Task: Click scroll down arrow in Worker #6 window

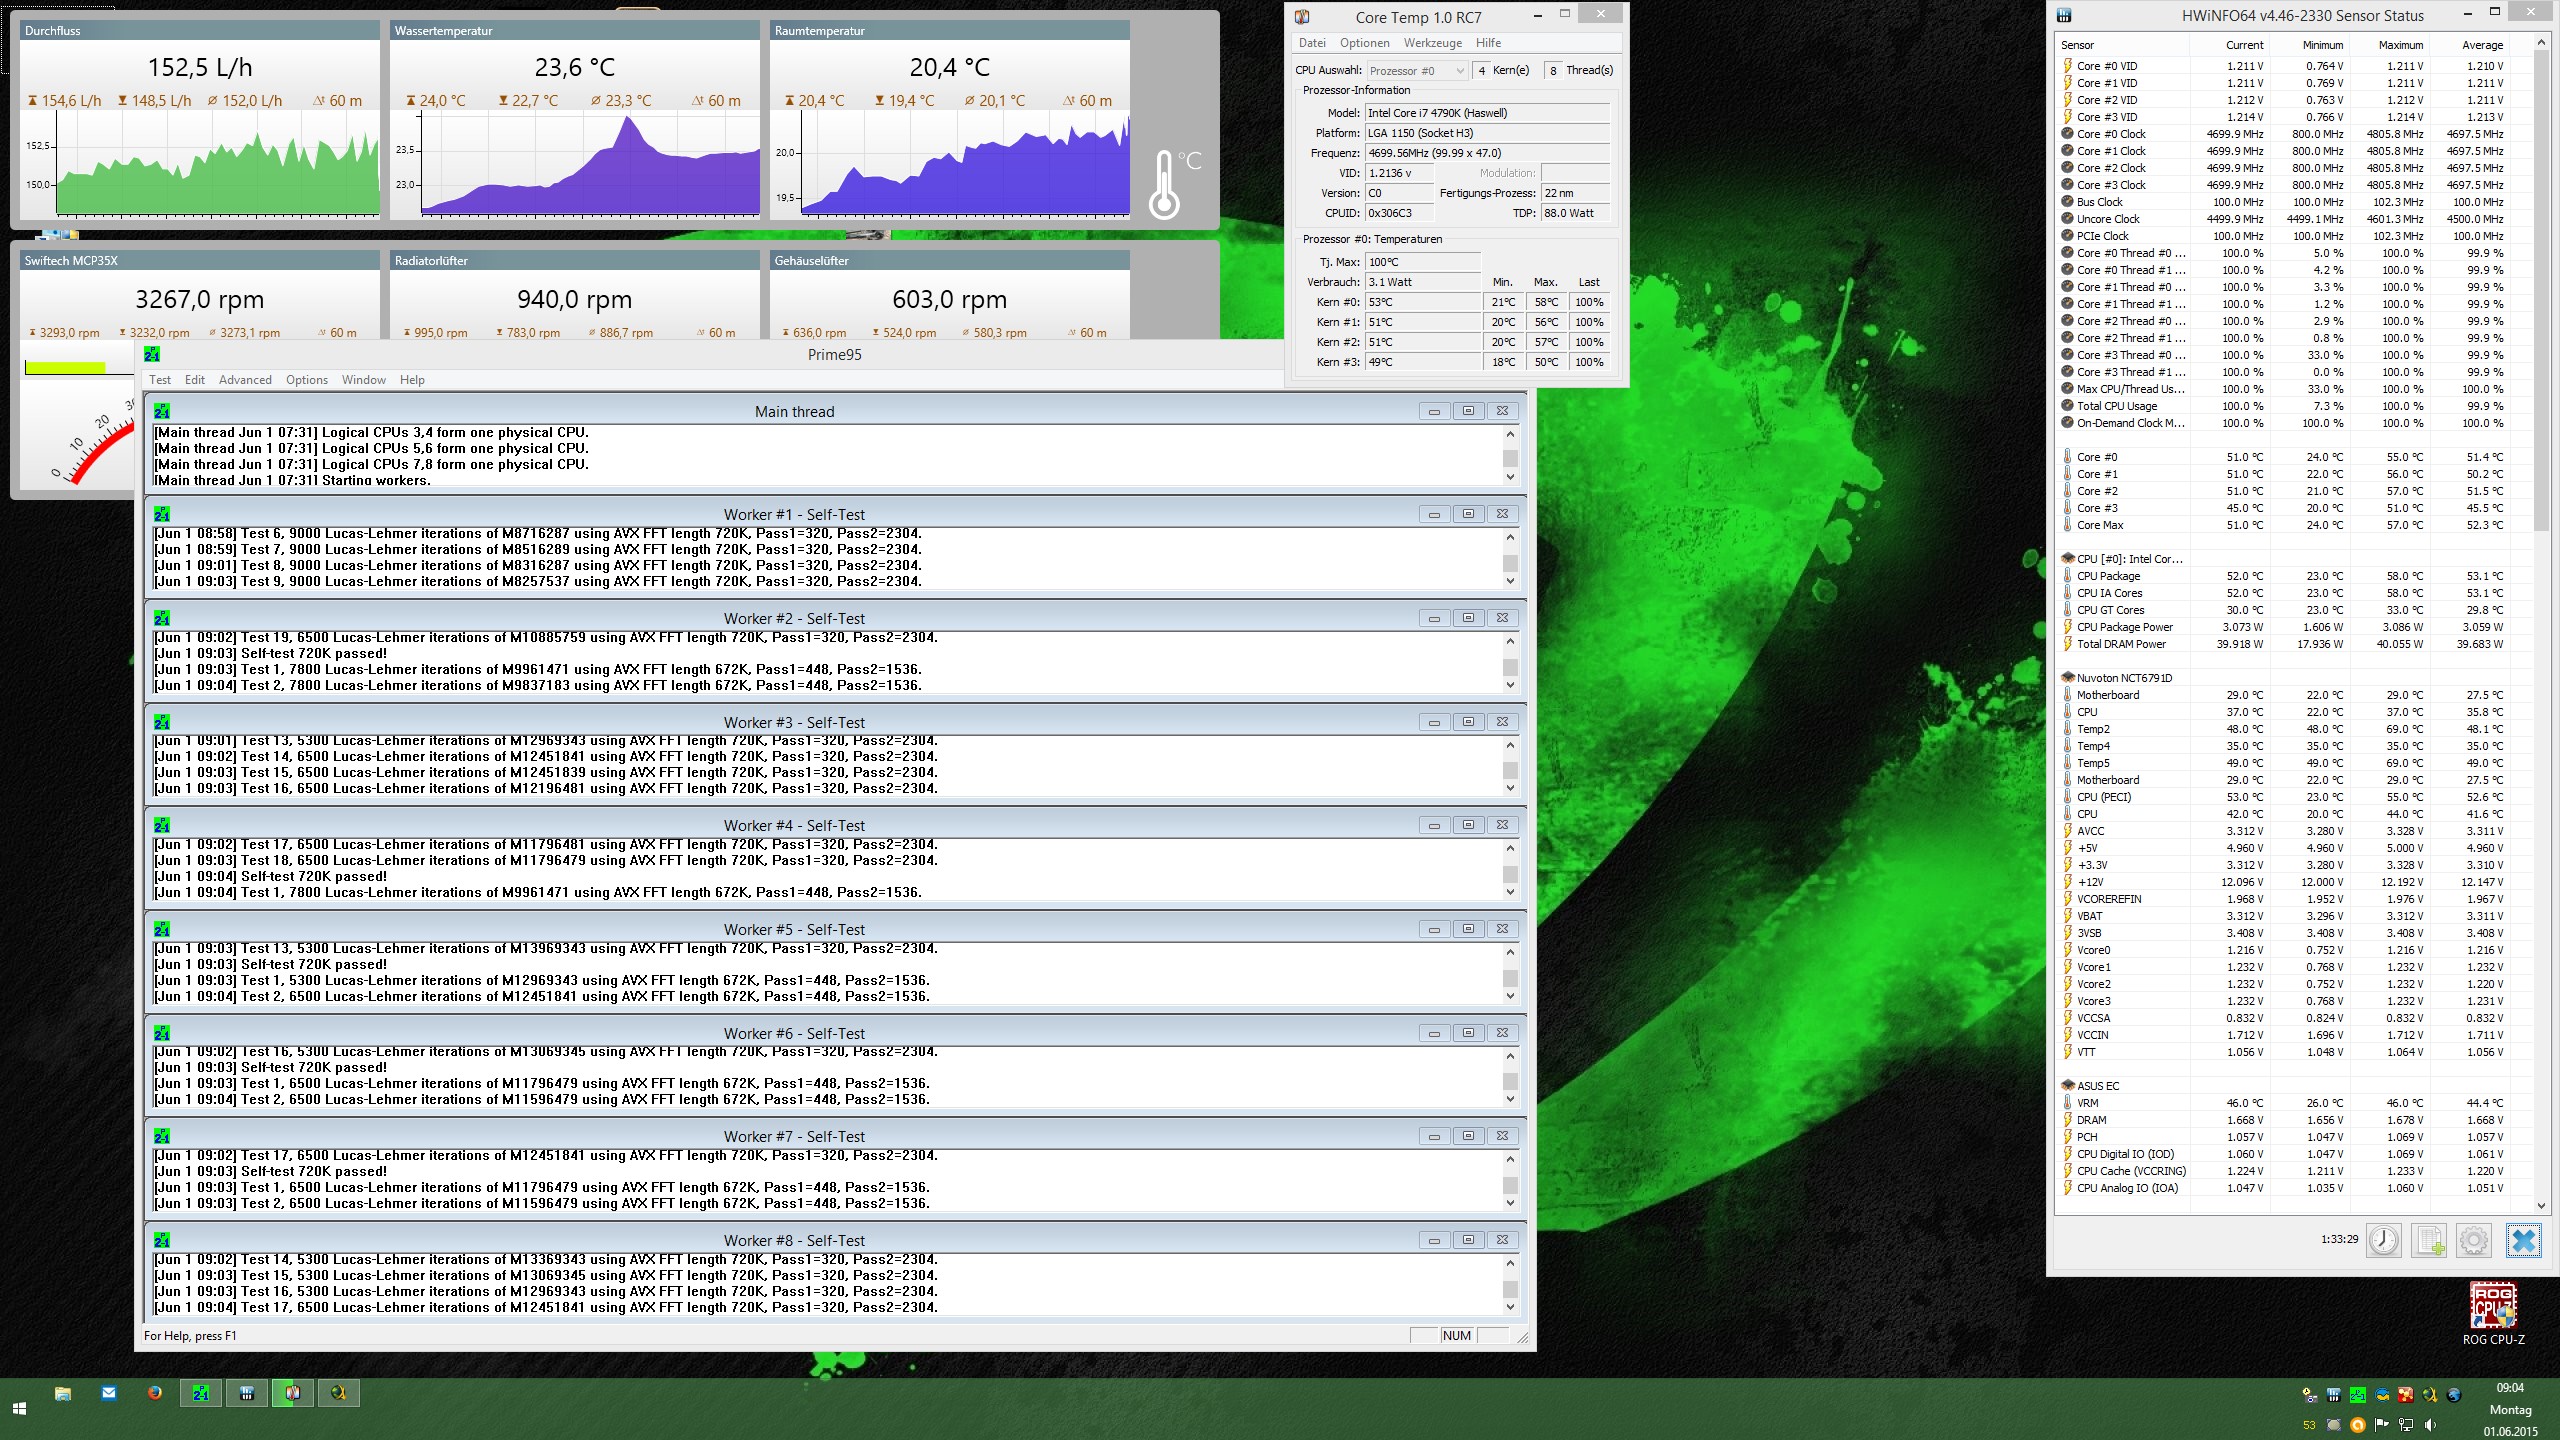Action: point(1510,1099)
